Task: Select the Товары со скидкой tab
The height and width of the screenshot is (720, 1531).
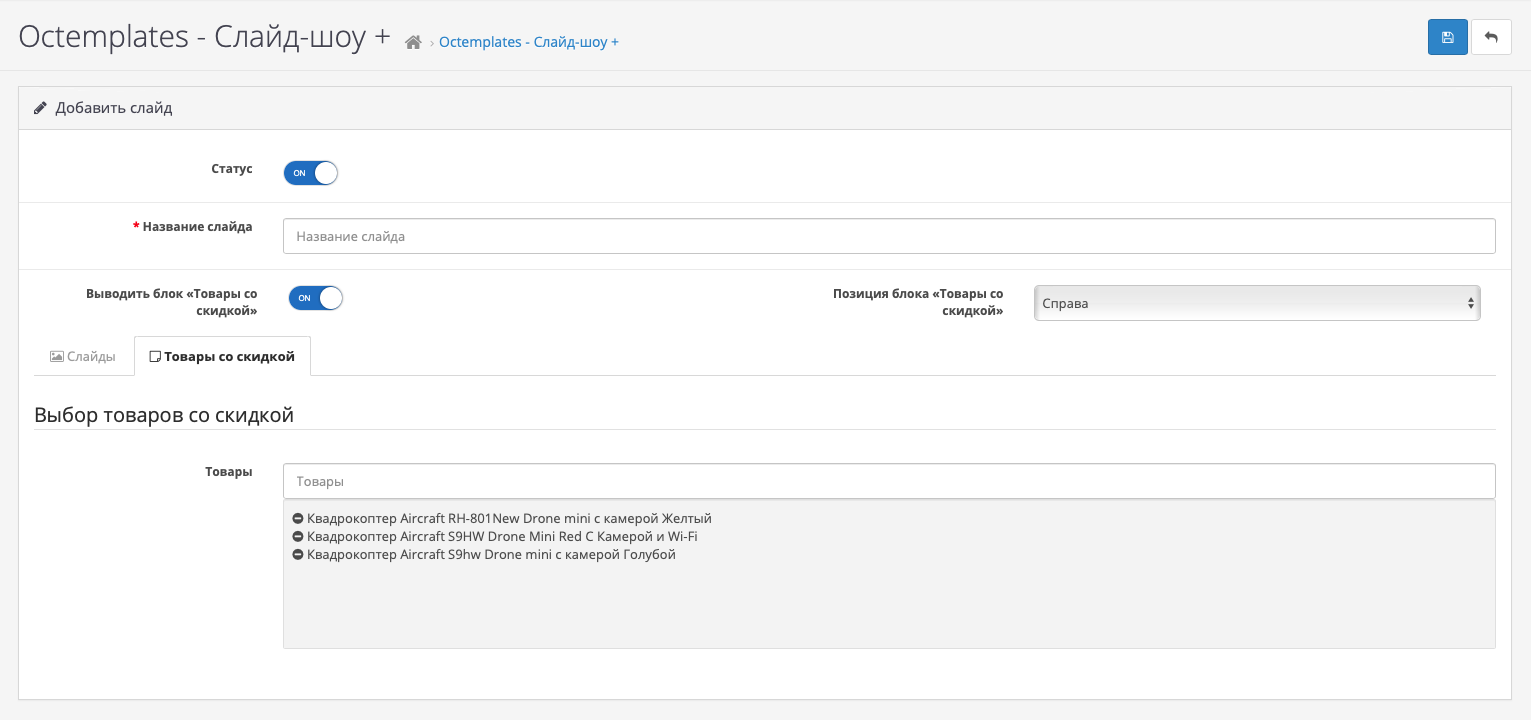Action: (222, 356)
